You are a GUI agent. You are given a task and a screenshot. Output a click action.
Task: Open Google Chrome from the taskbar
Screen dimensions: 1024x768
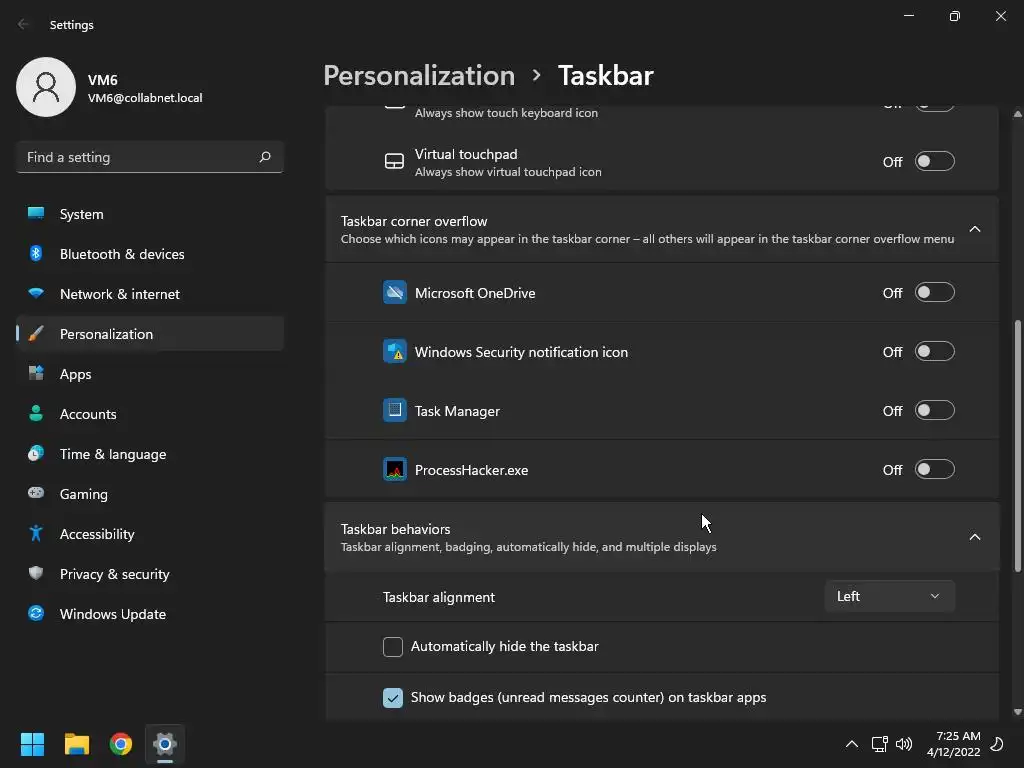[121, 744]
